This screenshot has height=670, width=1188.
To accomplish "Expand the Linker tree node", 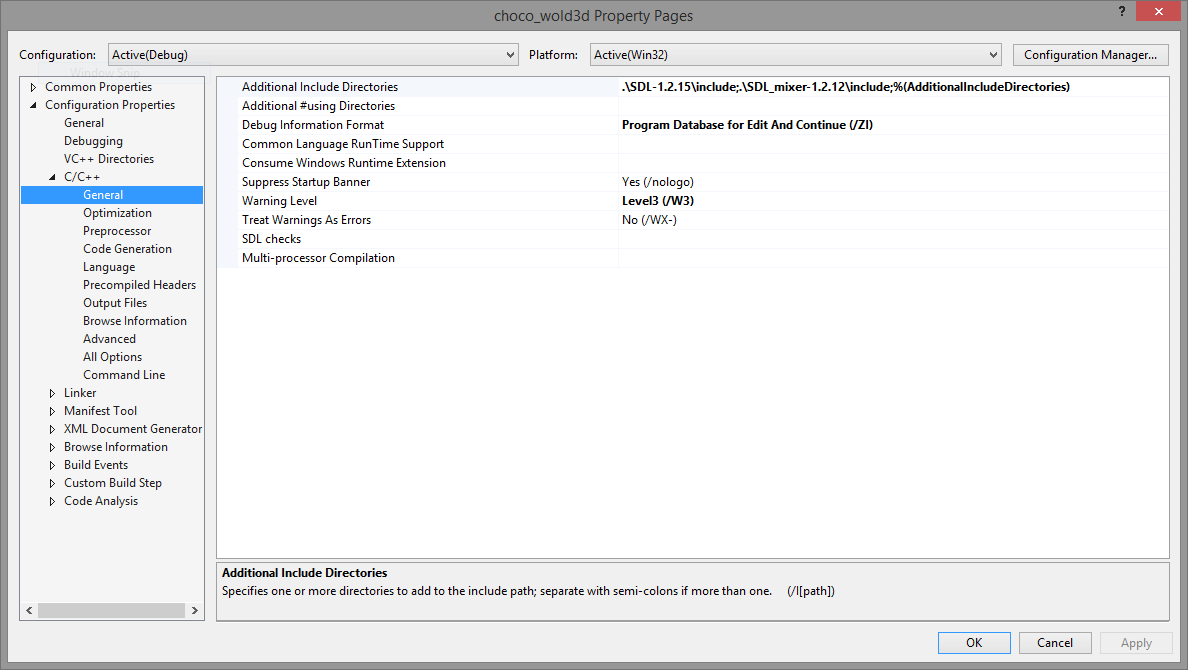I will click(x=53, y=393).
